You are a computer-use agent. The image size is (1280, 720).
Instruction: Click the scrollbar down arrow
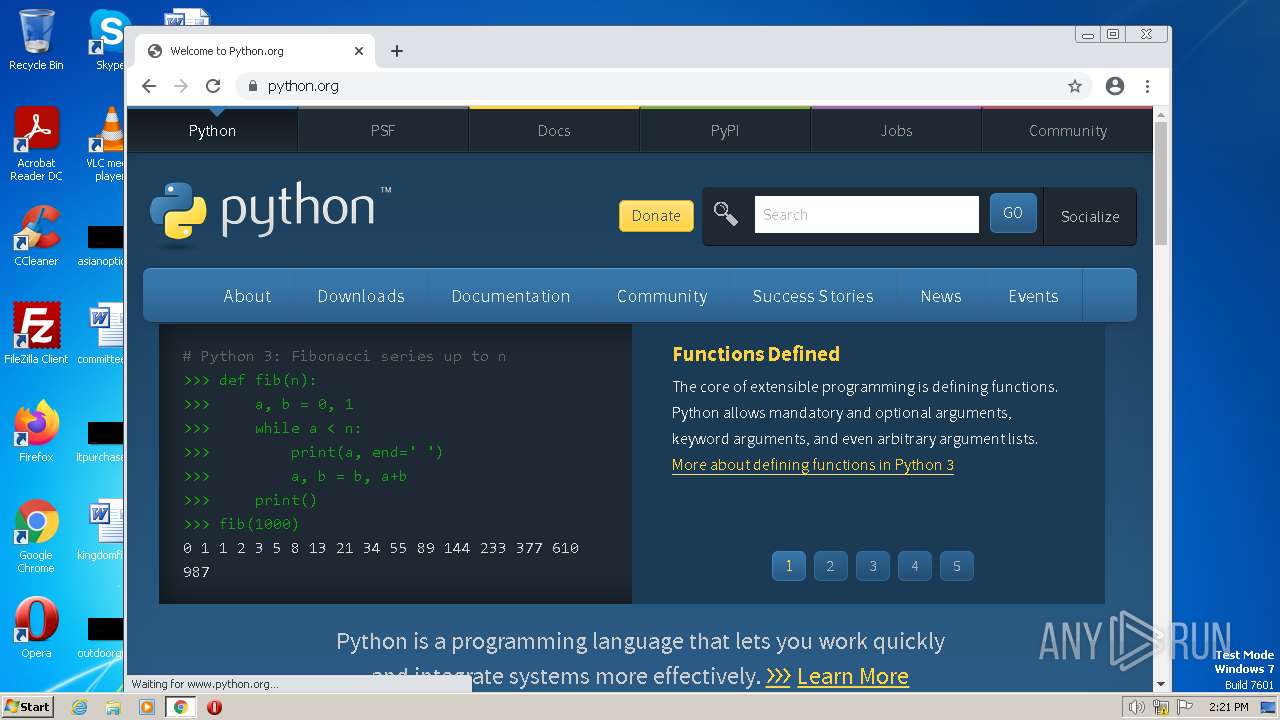pos(1161,685)
